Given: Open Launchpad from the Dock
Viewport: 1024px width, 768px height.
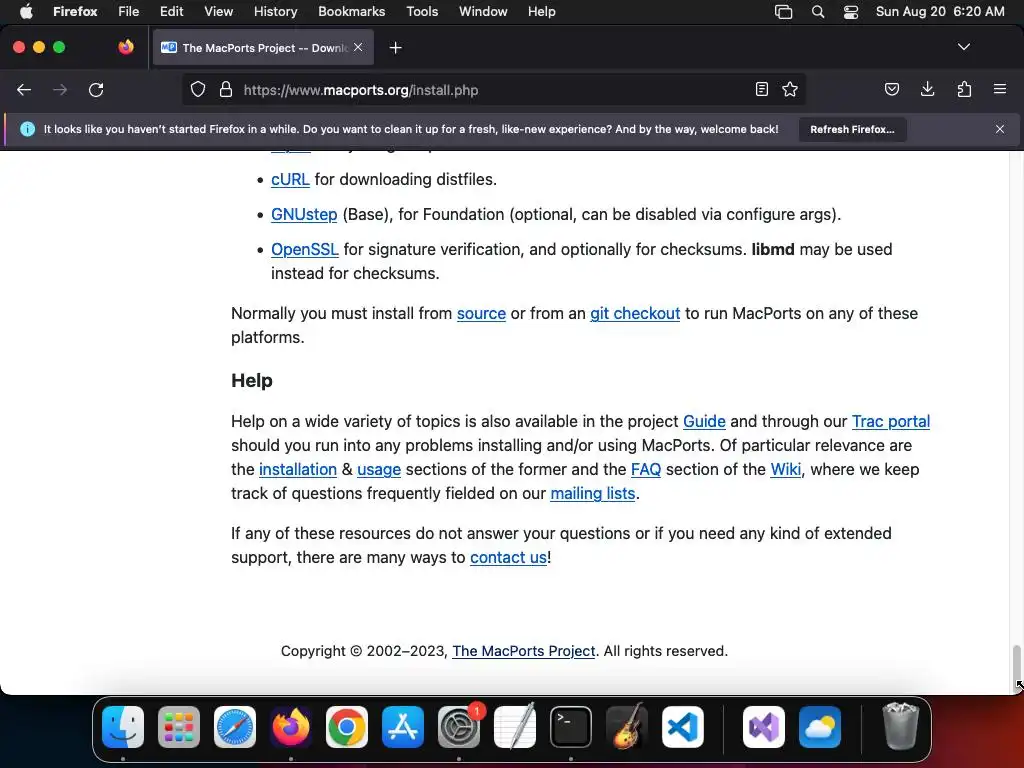Looking at the screenshot, I should point(179,727).
